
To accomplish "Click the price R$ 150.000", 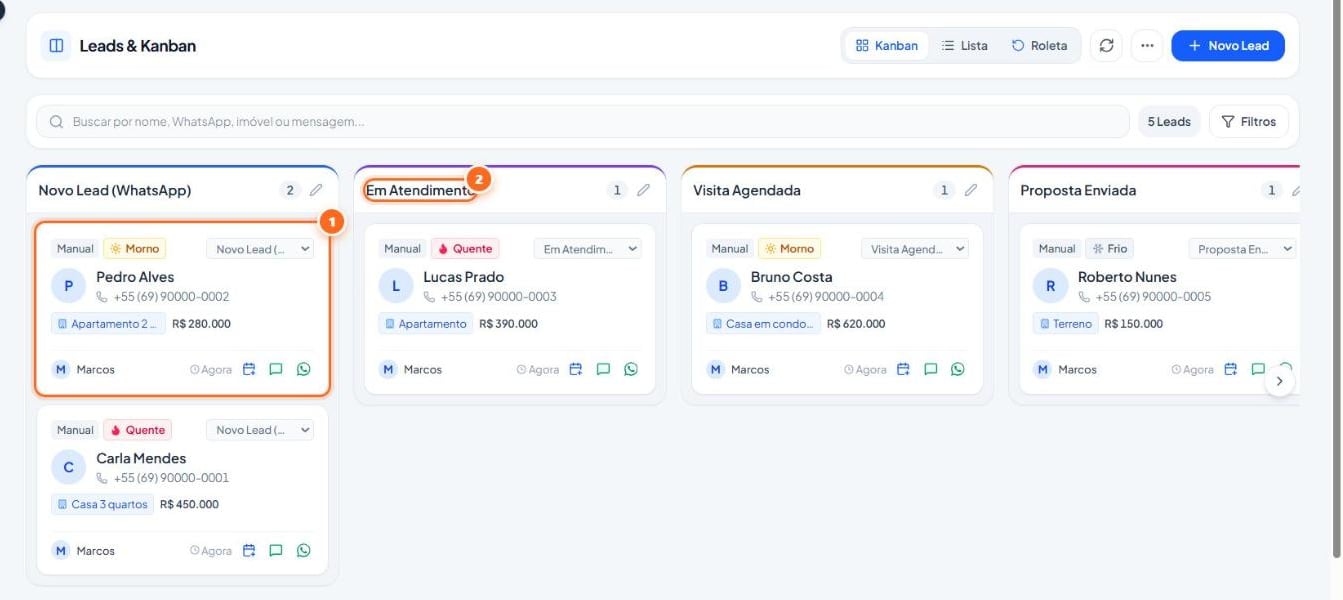I will coord(1134,324).
